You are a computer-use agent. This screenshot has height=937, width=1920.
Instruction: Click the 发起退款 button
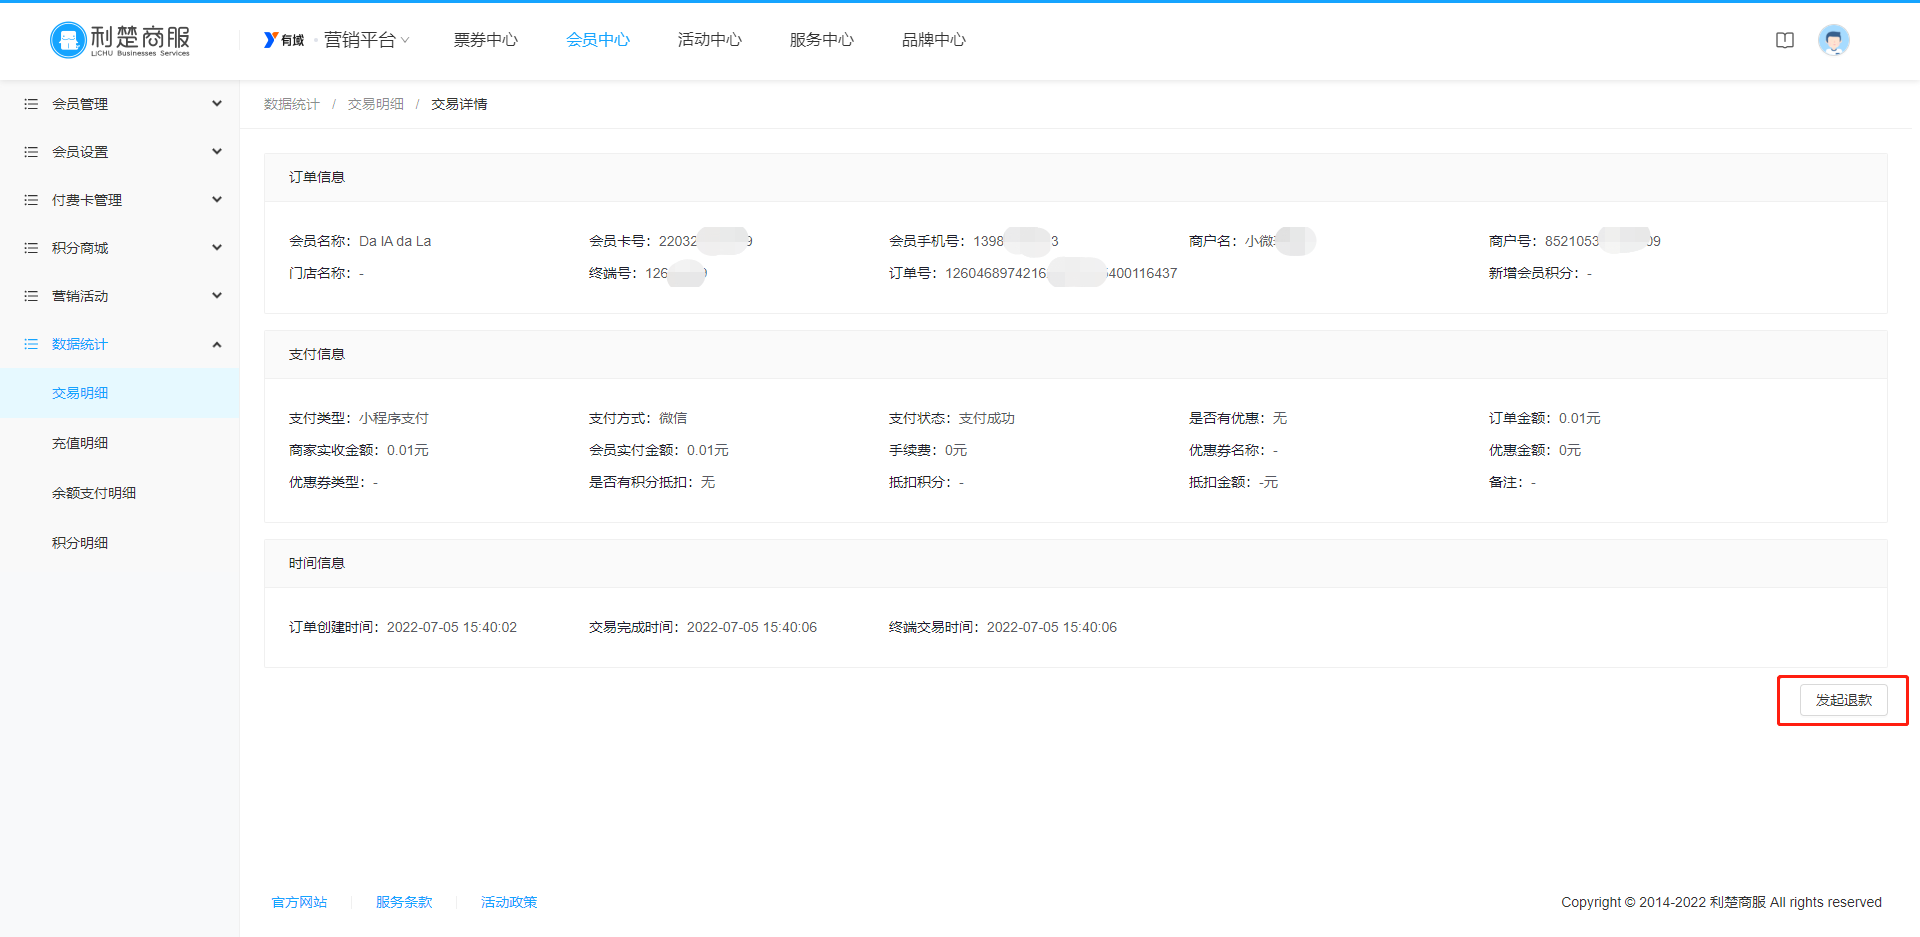pyautogui.click(x=1843, y=700)
